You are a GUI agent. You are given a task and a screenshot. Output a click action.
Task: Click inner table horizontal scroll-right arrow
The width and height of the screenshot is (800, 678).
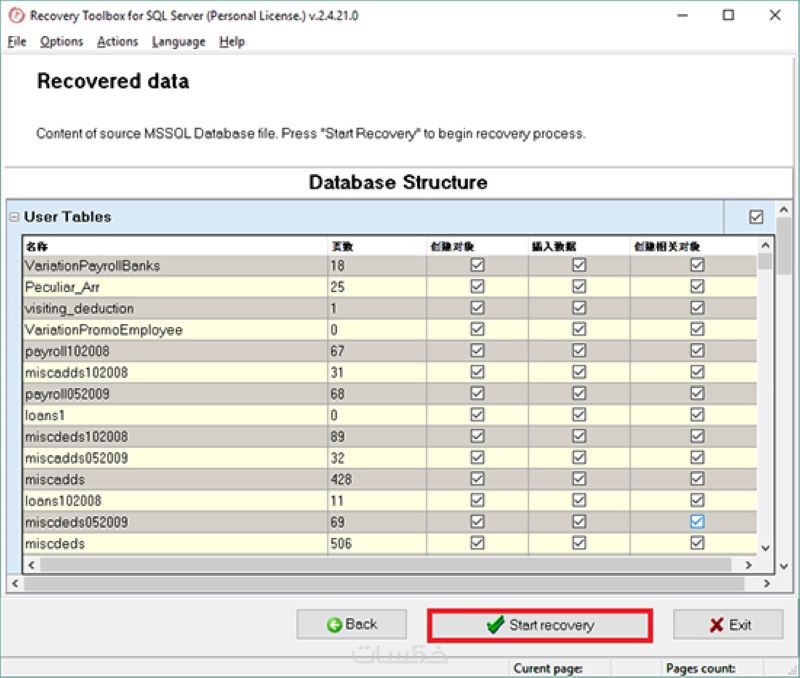(x=748, y=565)
